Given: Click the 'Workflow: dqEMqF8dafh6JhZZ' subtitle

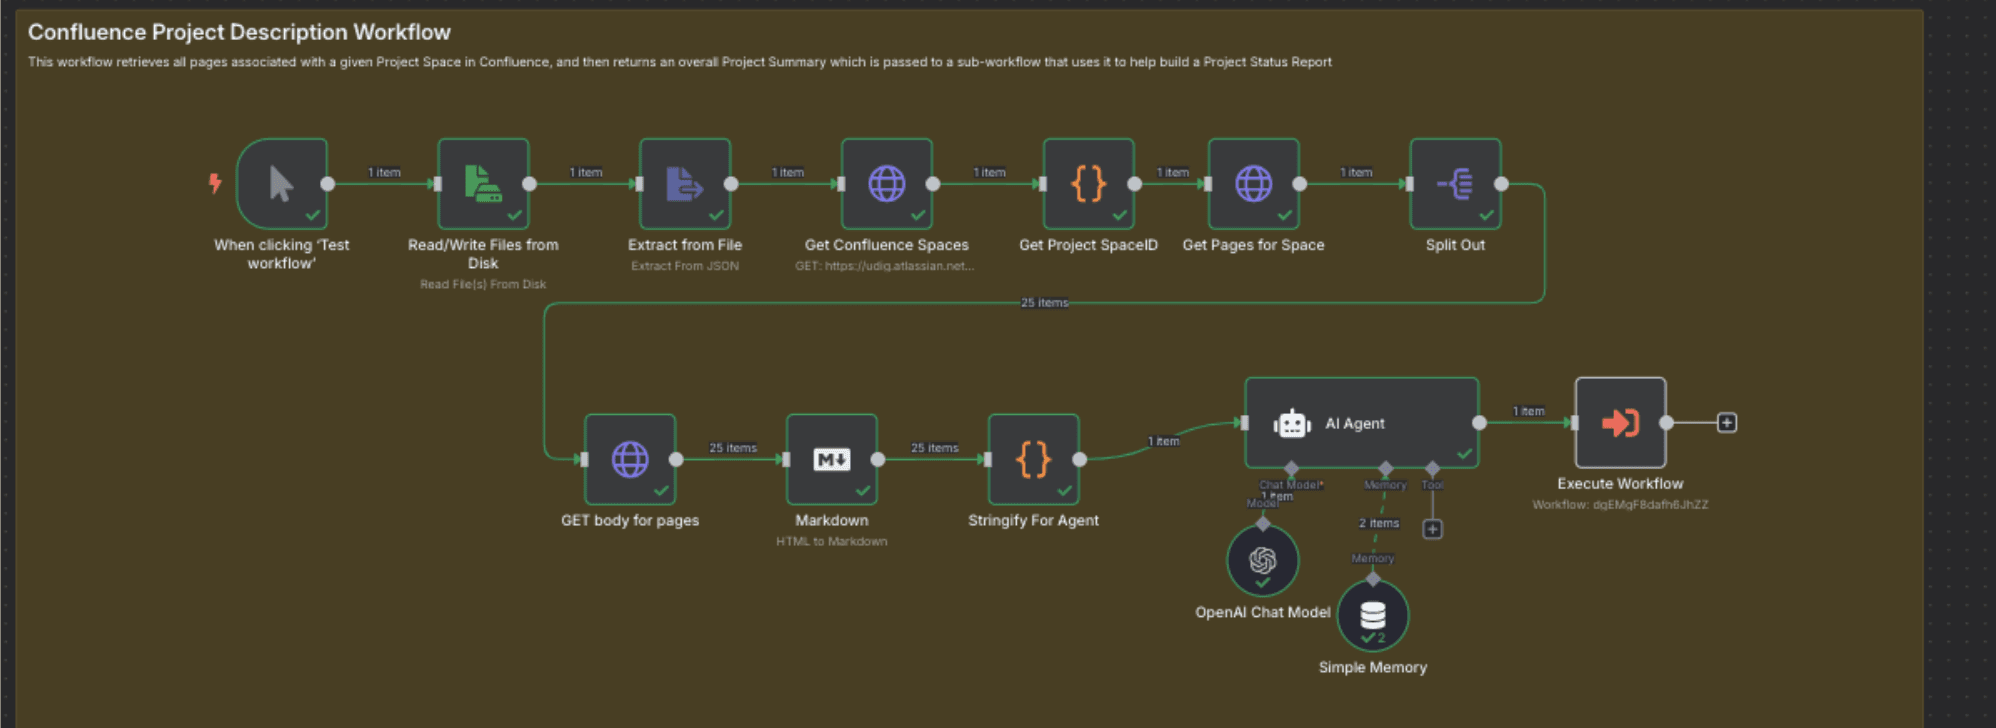Looking at the screenshot, I should pos(1621,505).
